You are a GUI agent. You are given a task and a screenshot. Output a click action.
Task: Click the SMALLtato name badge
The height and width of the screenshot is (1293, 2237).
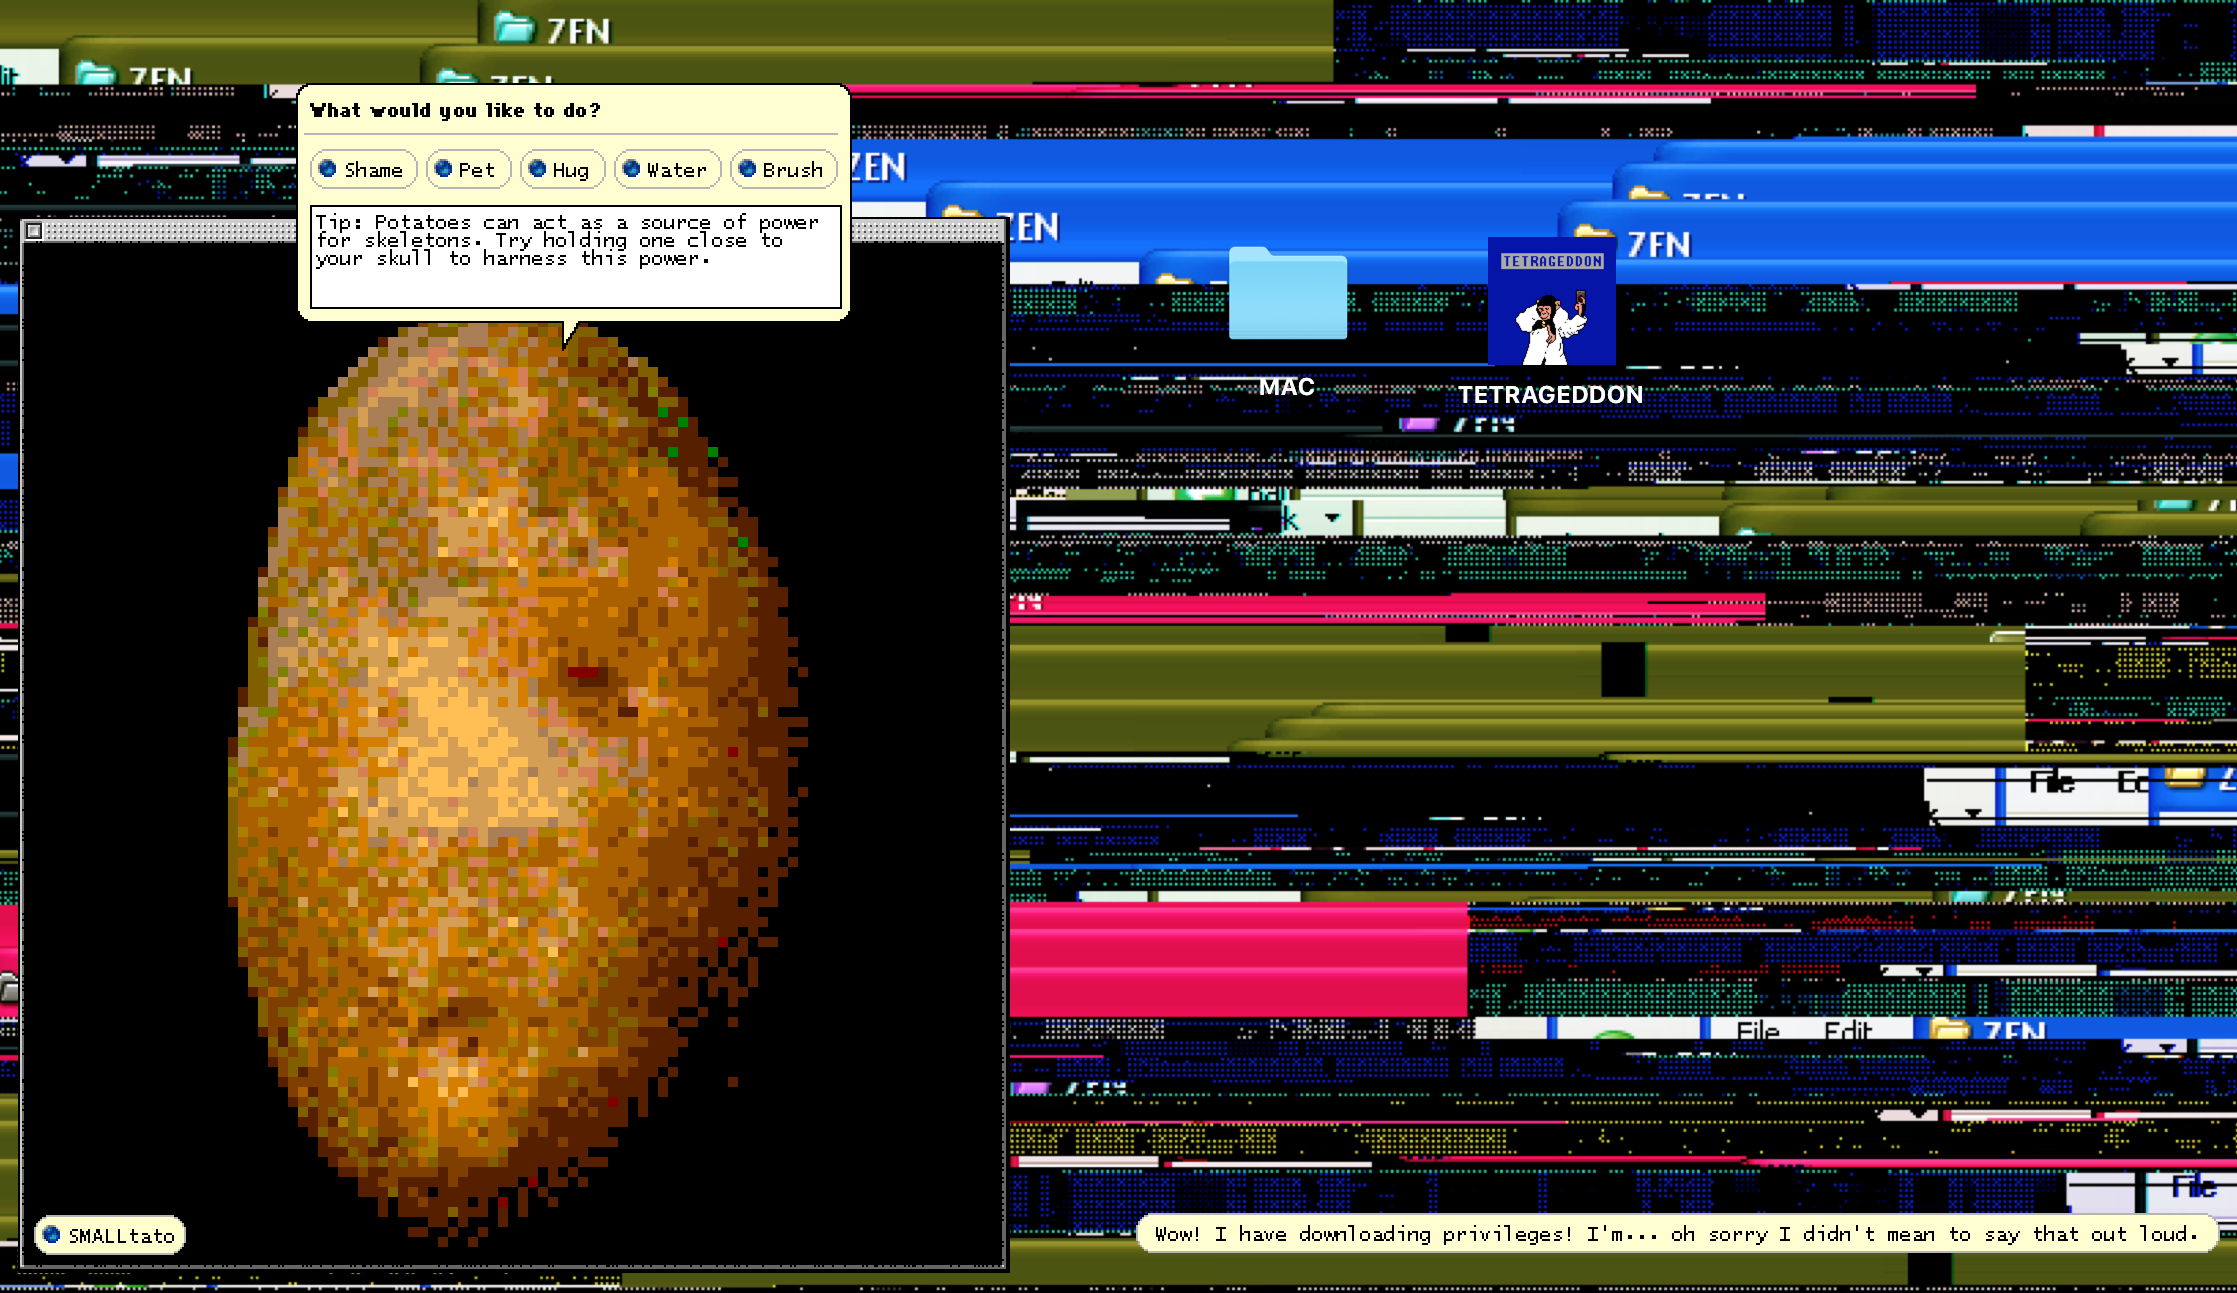(108, 1235)
